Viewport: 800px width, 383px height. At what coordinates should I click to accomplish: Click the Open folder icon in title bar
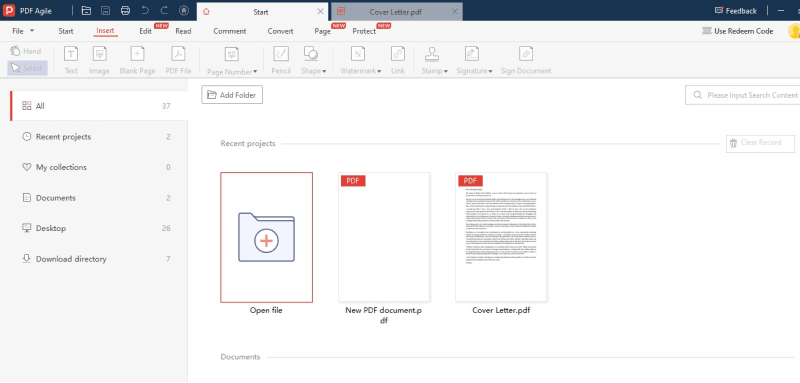(87, 11)
